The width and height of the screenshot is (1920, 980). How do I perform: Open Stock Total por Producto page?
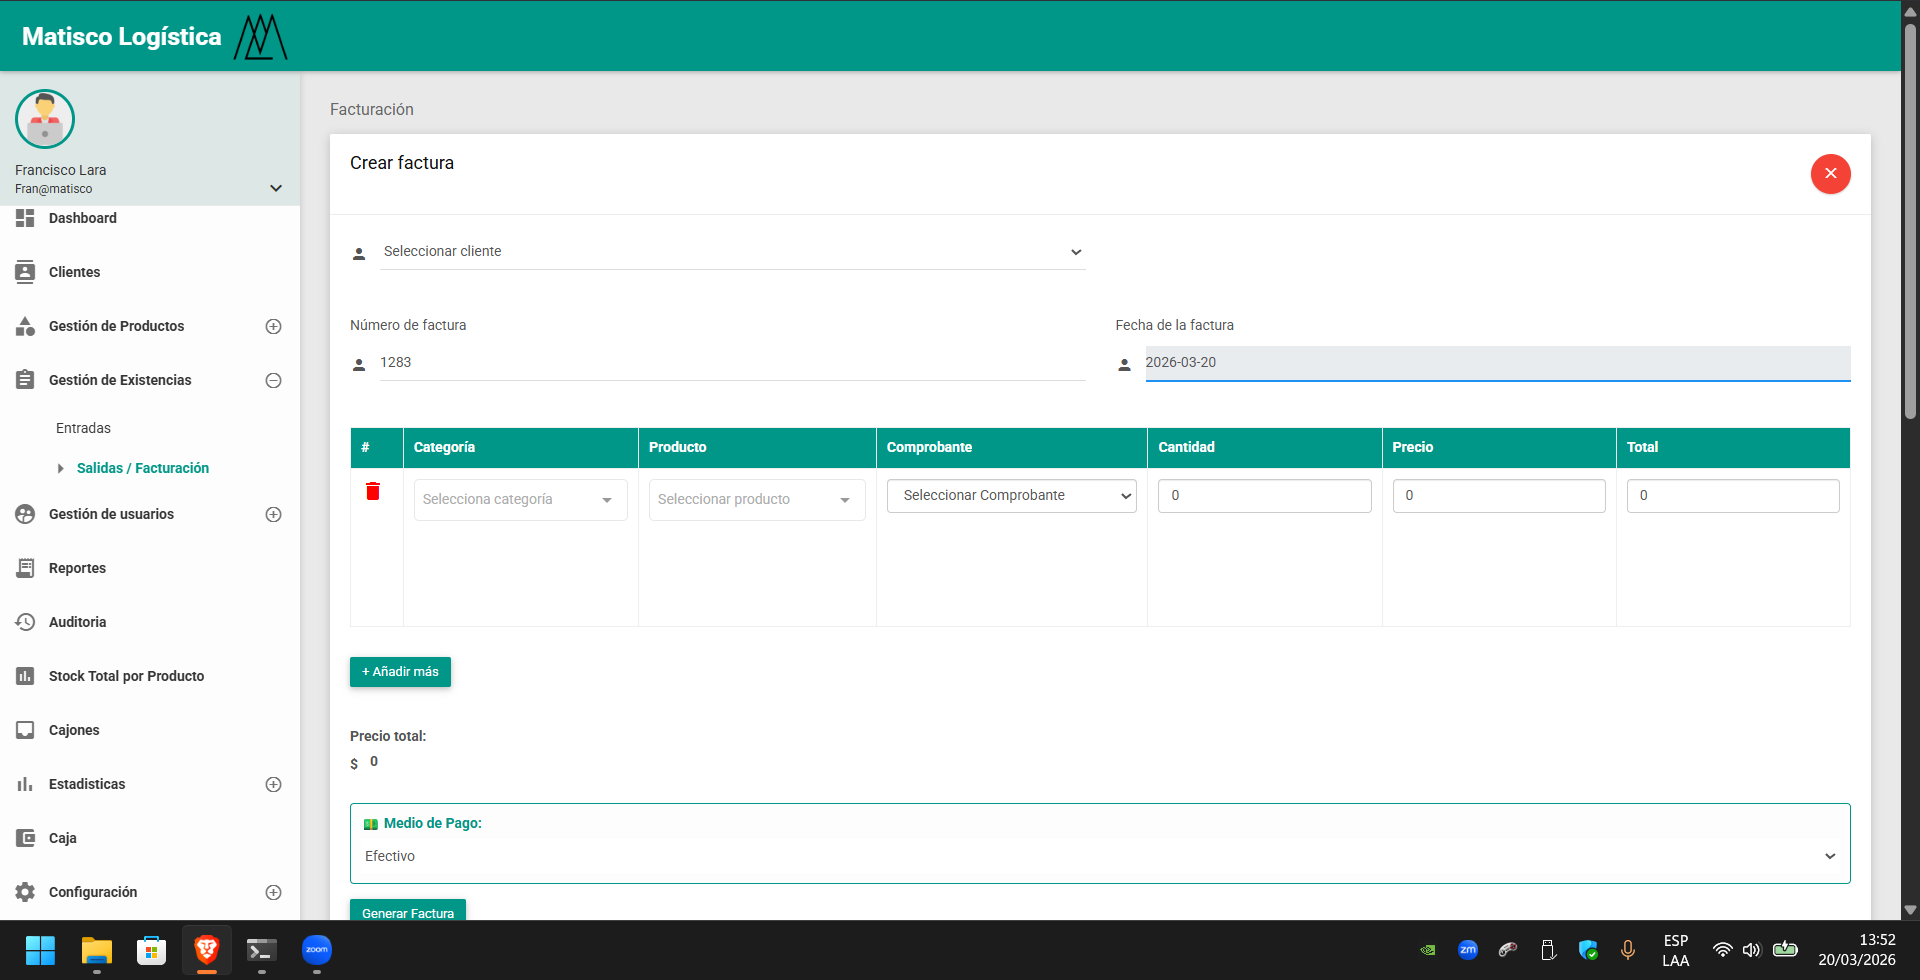click(x=126, y=676)
